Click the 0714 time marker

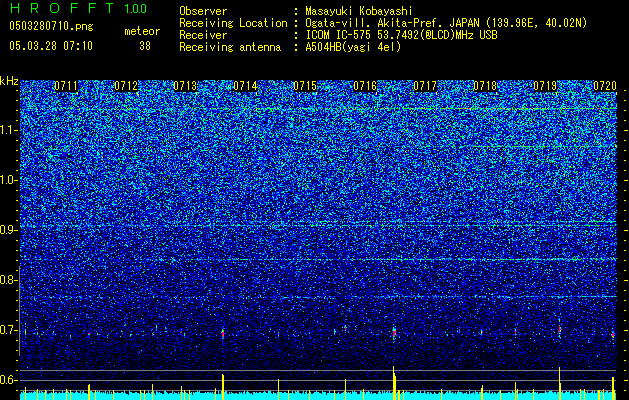point(246,86)
